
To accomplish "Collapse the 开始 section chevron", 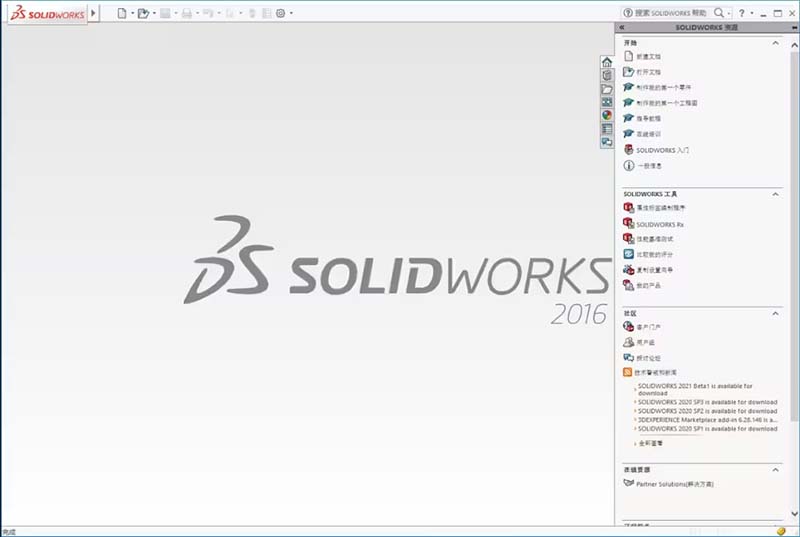I will click(x=776, y=43).
